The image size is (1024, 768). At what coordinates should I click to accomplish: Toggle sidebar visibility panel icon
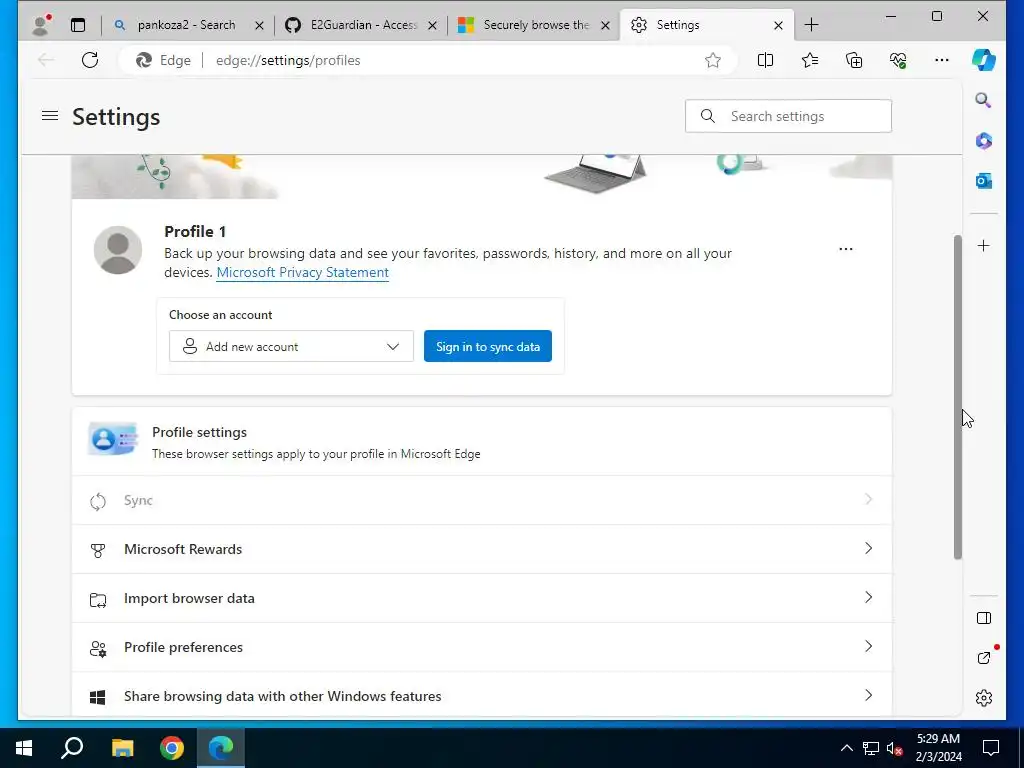[984, 618]
